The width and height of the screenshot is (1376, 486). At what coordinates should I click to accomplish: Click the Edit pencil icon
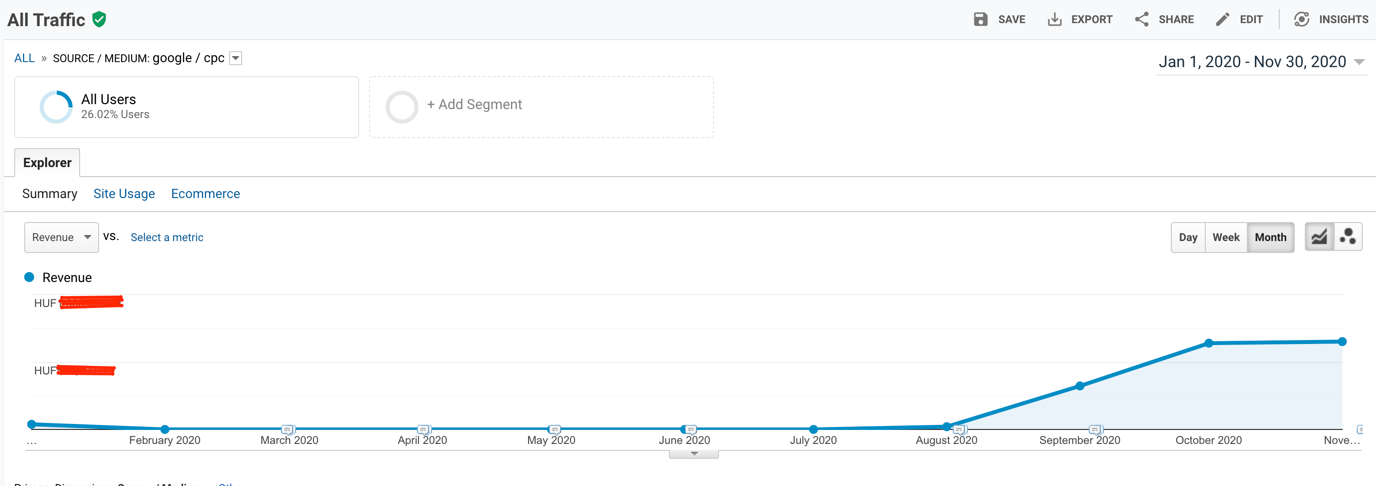point(1222,19)
